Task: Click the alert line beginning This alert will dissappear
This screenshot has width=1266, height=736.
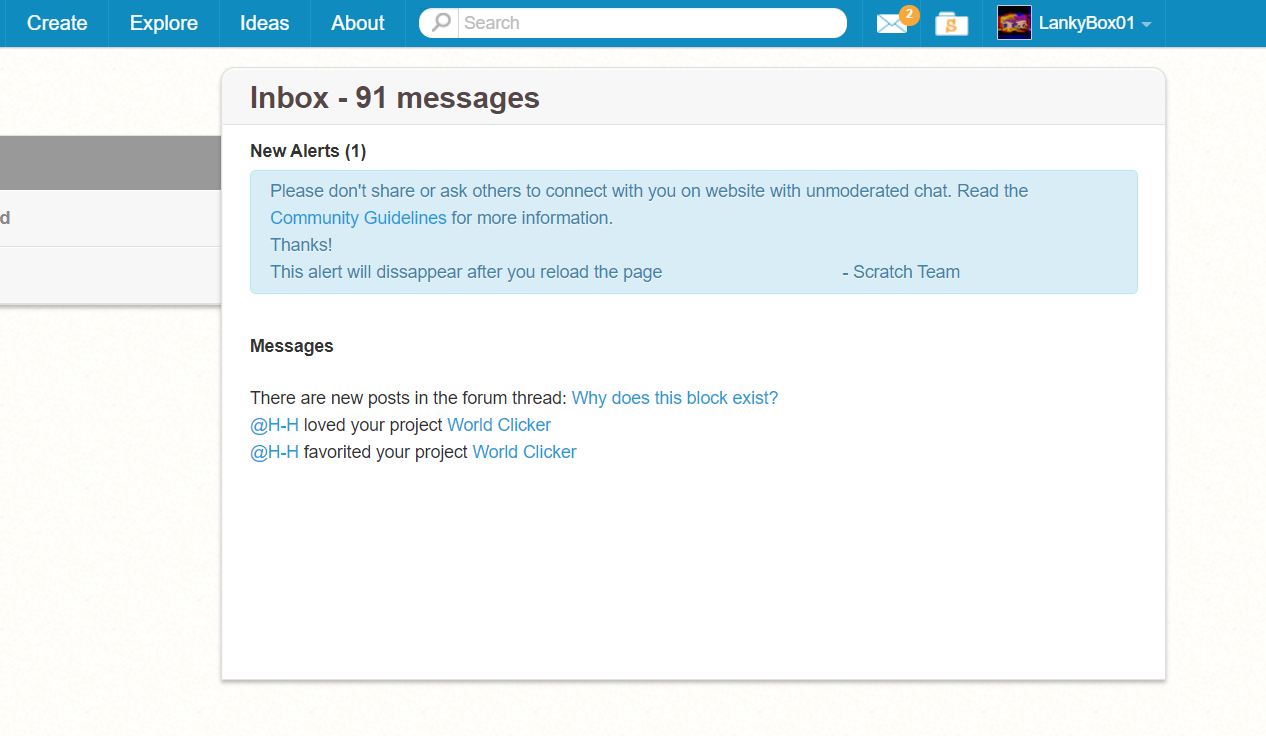Action: point(466,272)
